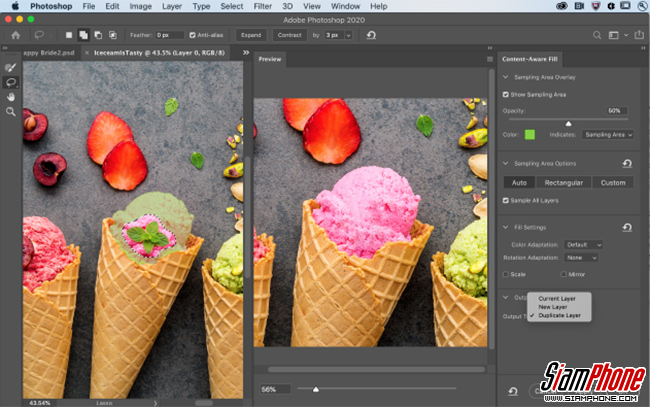Click the search icon in options bar

(597, 35)
